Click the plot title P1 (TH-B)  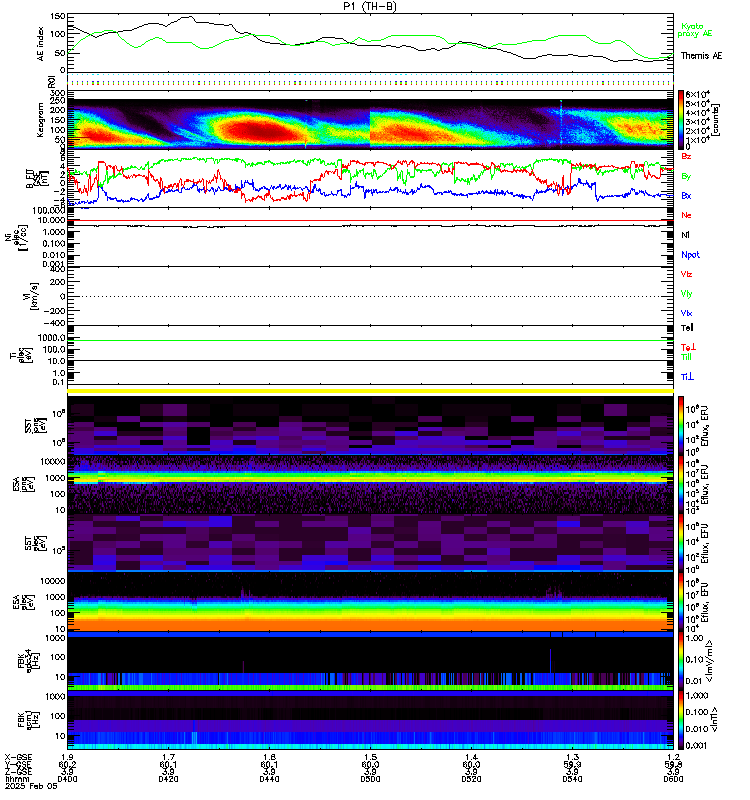click(369, 6)
